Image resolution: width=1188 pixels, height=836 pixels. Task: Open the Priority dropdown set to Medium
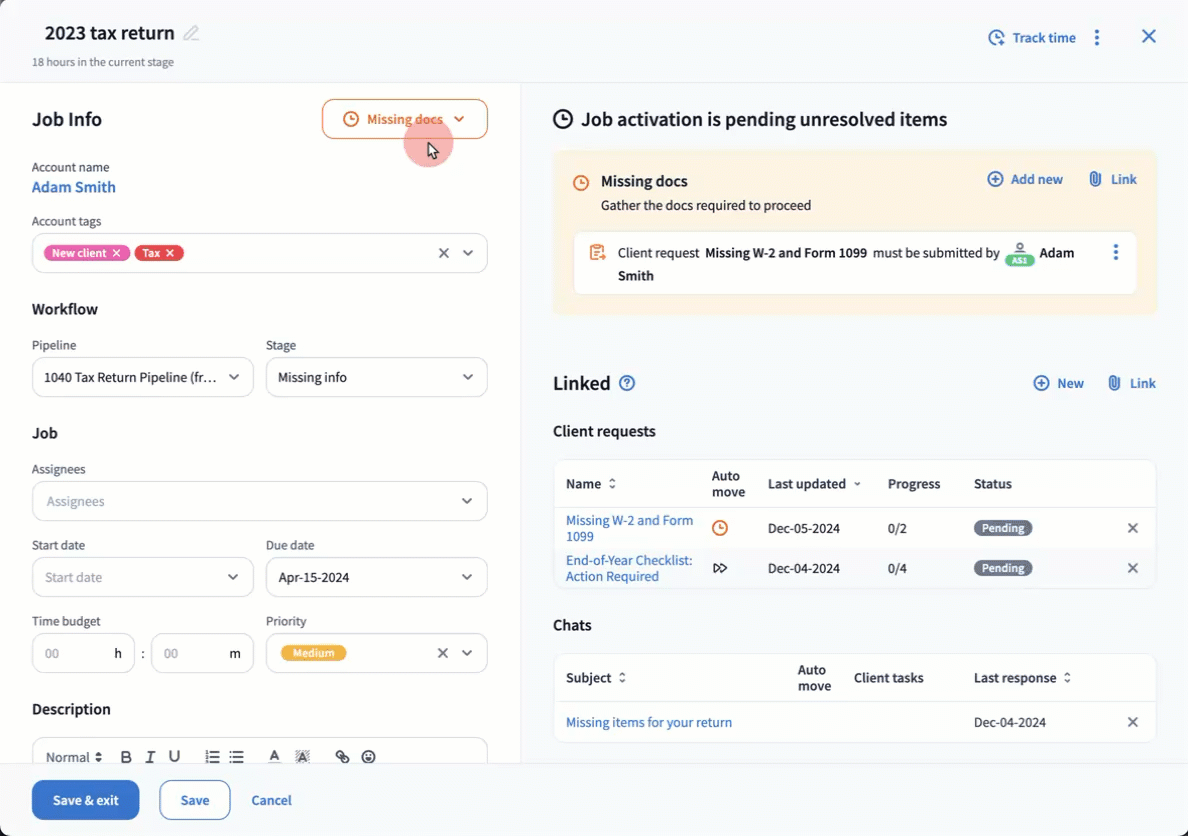(x=466, y=653)
